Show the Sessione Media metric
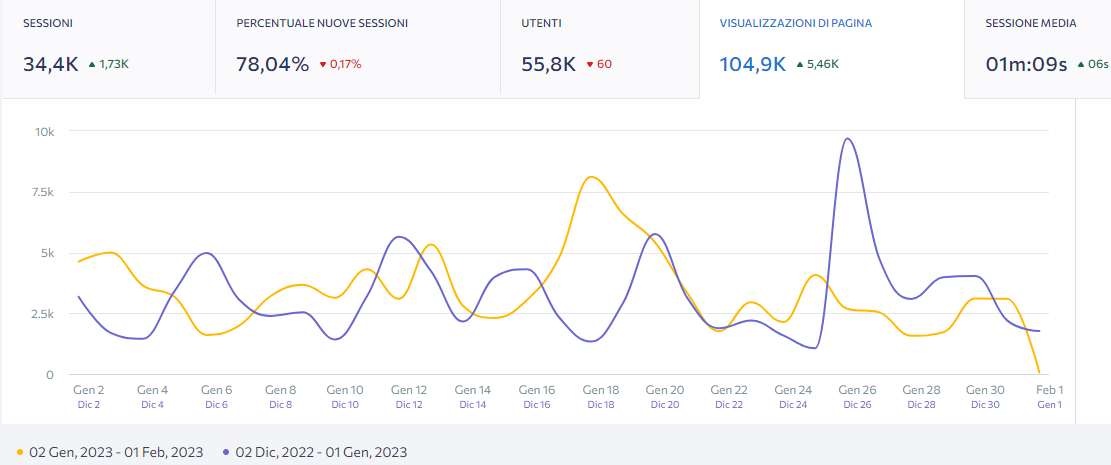Image resolution: width=1111 pixels, height=465 pixels. 1037,47
